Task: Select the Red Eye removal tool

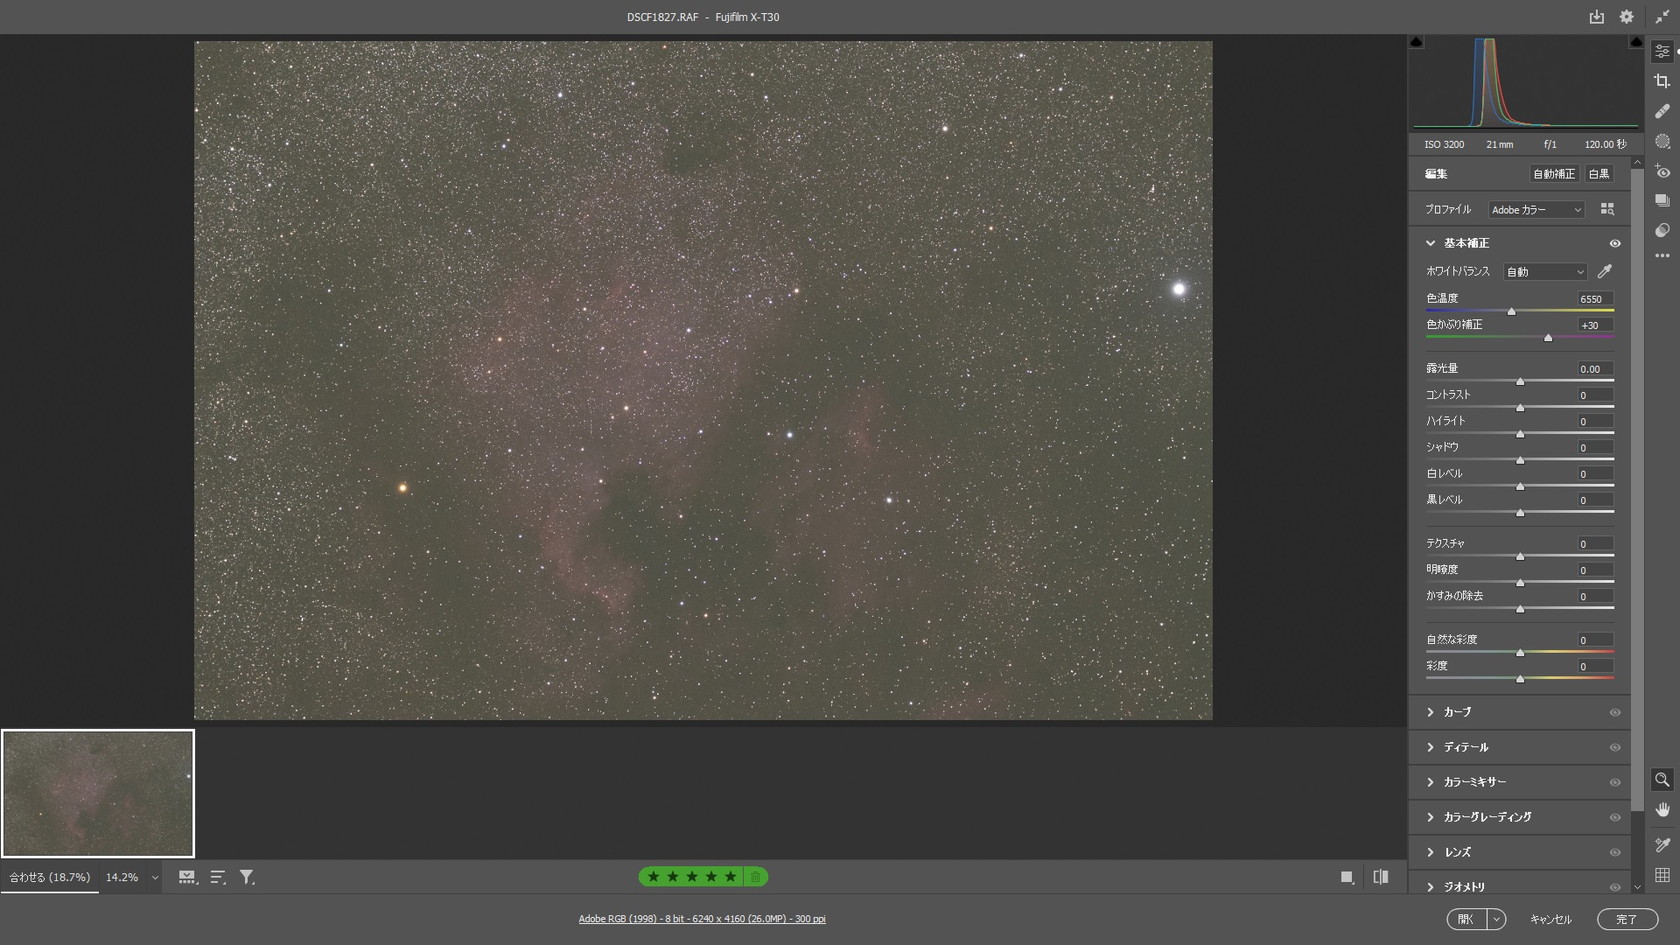Action: coord(1662,172)
